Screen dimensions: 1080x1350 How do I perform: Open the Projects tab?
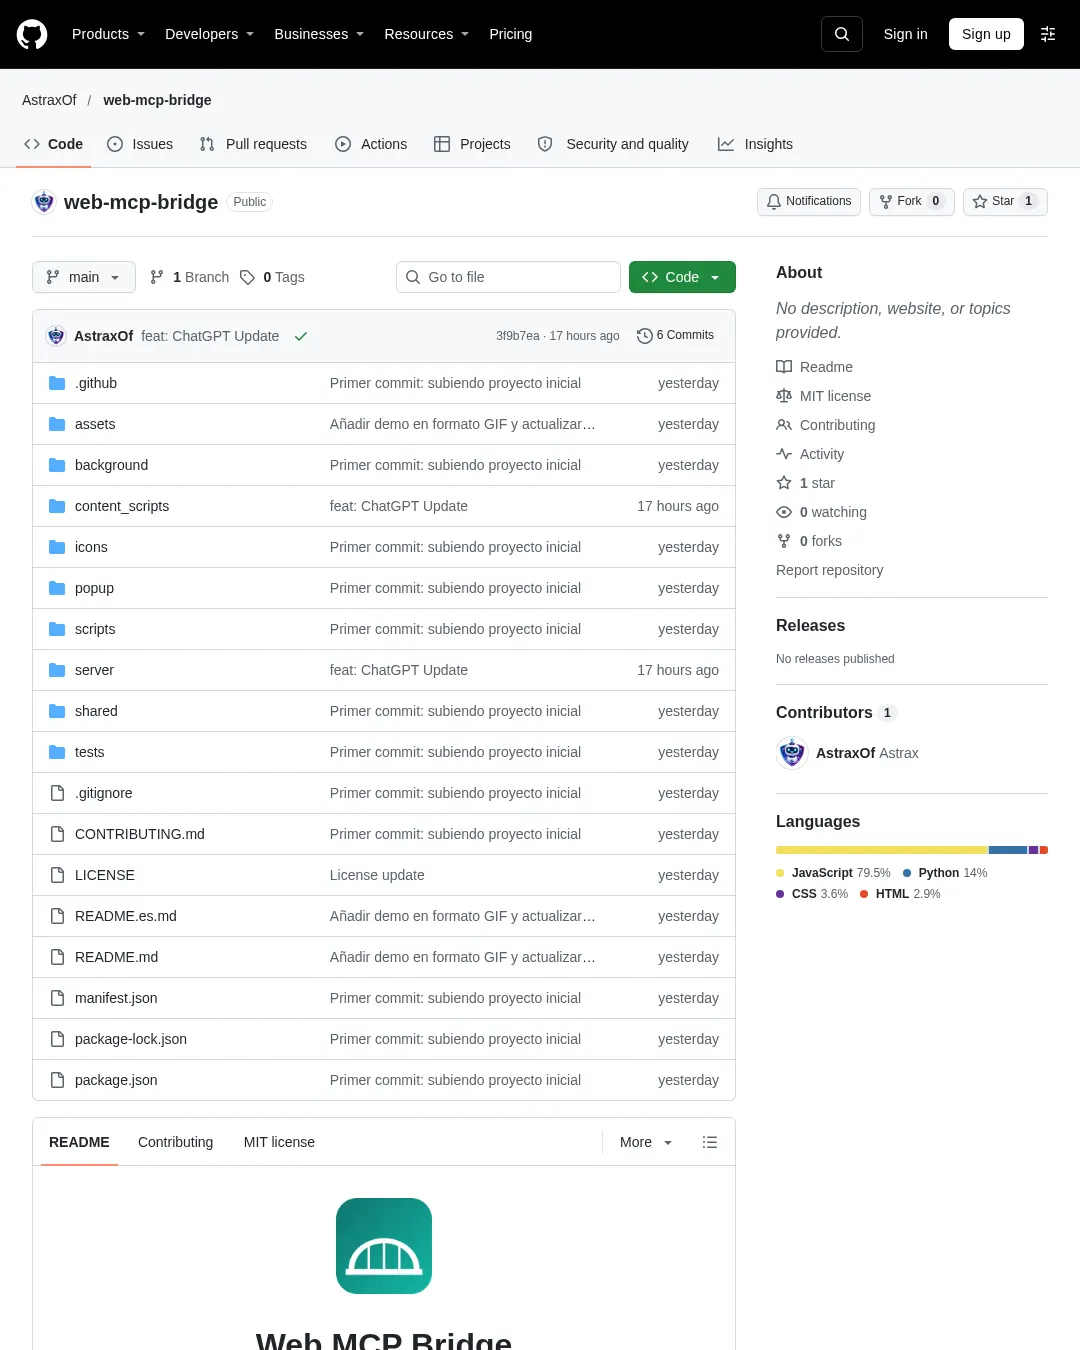click(x=472, y=144)
